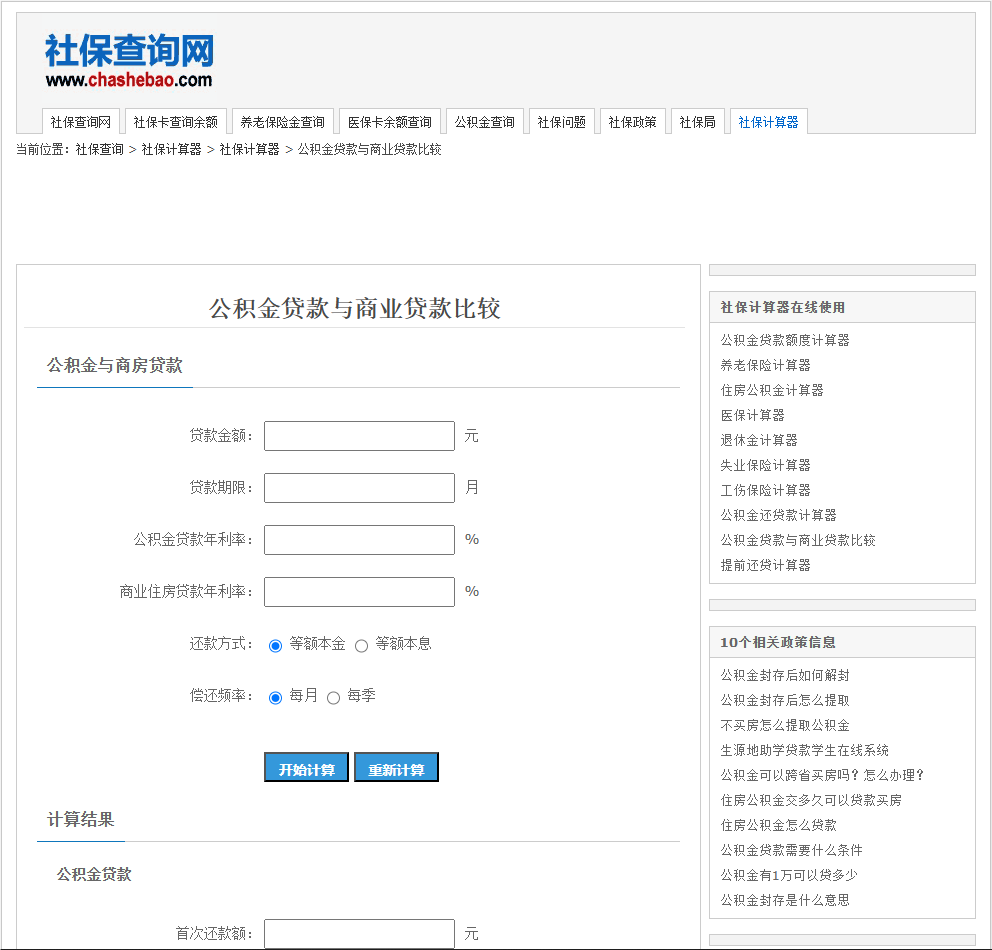This screenshot has width=992, height=950.
Task: Select 等额本金 repayment method
Action: [275, 645]
